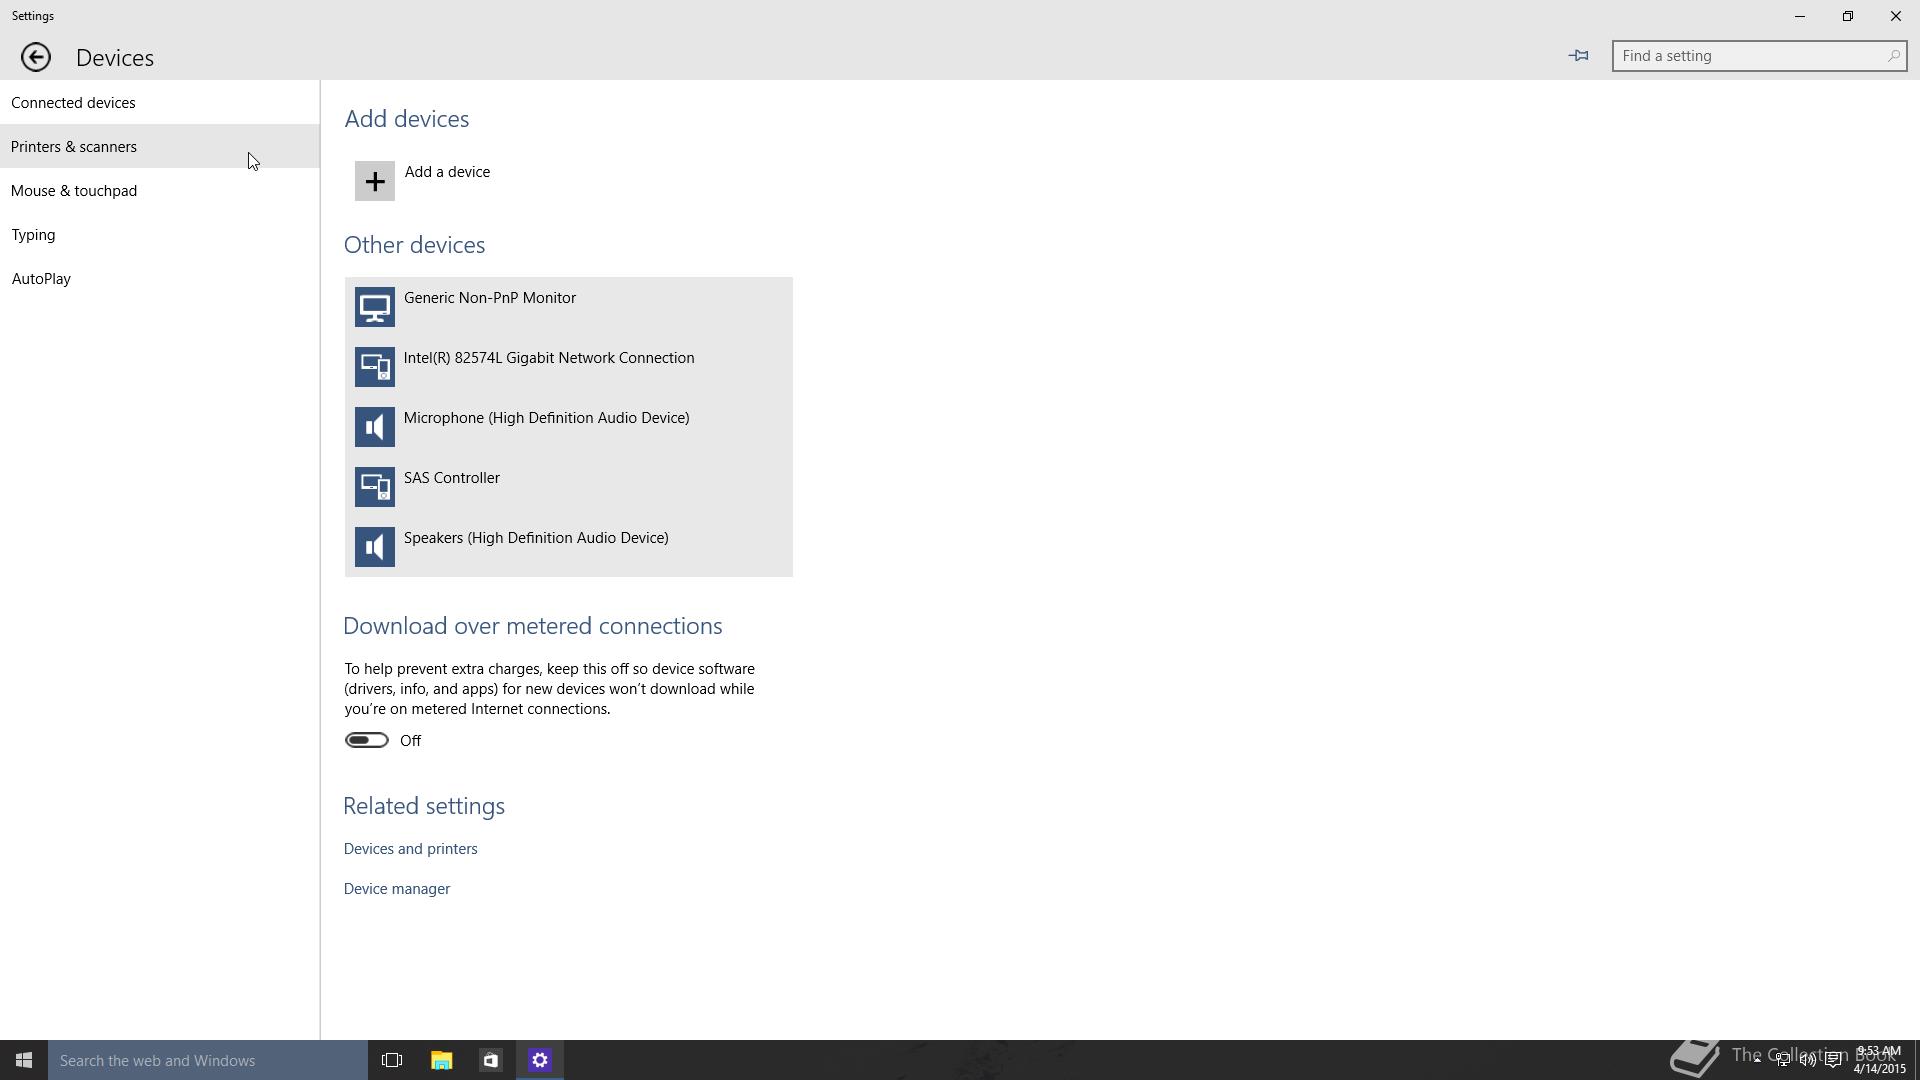Minimize the Settings window
This screenshot has height=1080, width=1920.
1800,16
